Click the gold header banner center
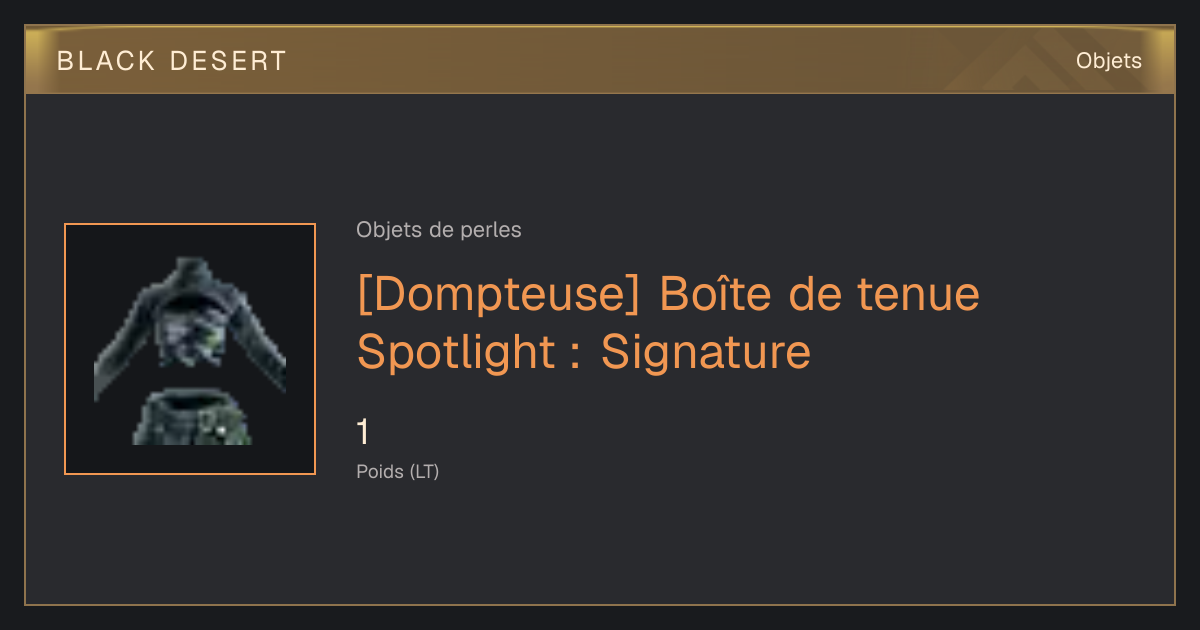Screen dimensions: 1200x630 coord(600,60)
